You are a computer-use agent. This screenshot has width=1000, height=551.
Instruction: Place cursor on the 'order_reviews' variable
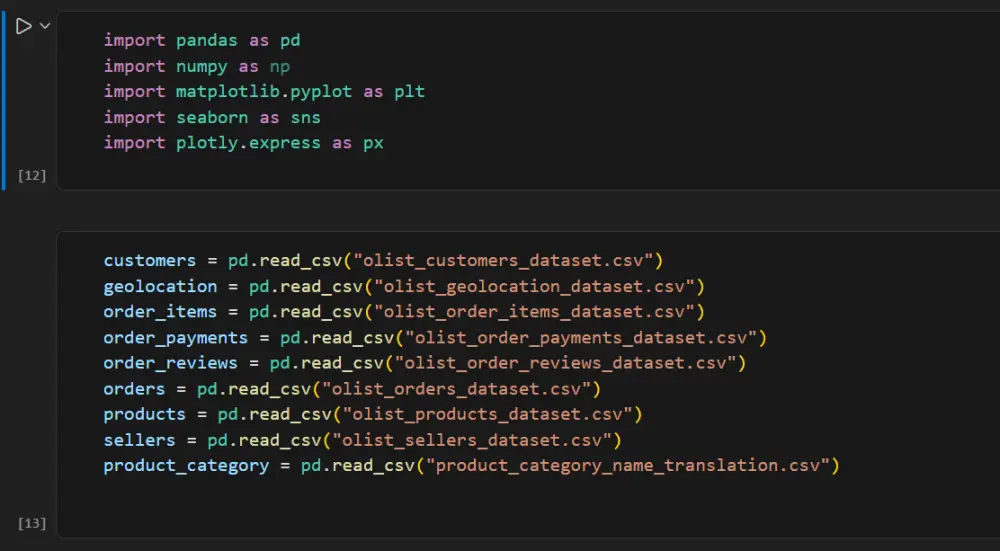tap(170, 363)
